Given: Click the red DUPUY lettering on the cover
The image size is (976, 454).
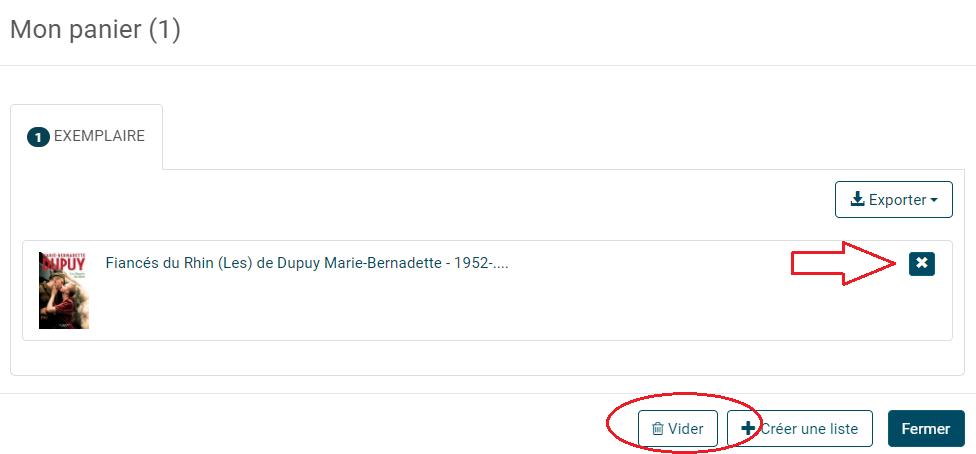Looking at the screenshot, I should (63, 264).
